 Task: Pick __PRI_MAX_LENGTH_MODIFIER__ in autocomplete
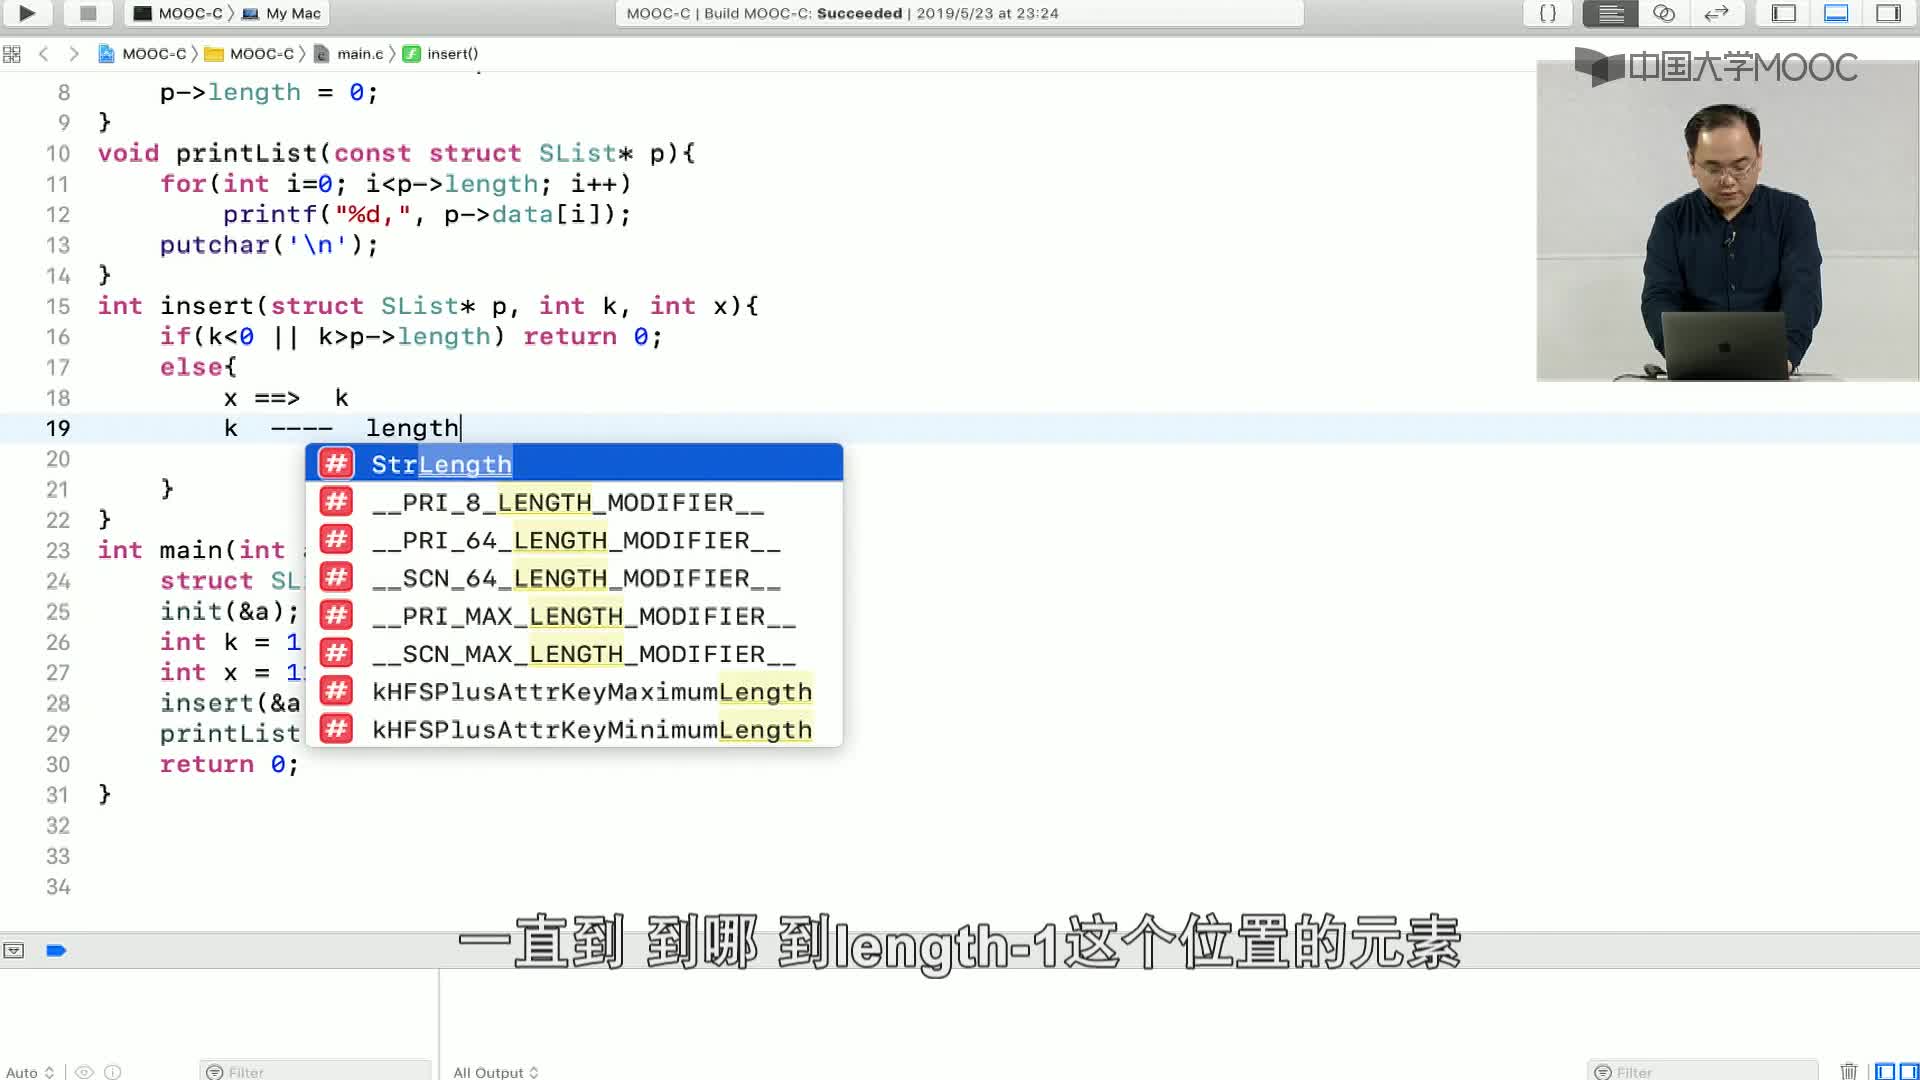click(574, 616)
